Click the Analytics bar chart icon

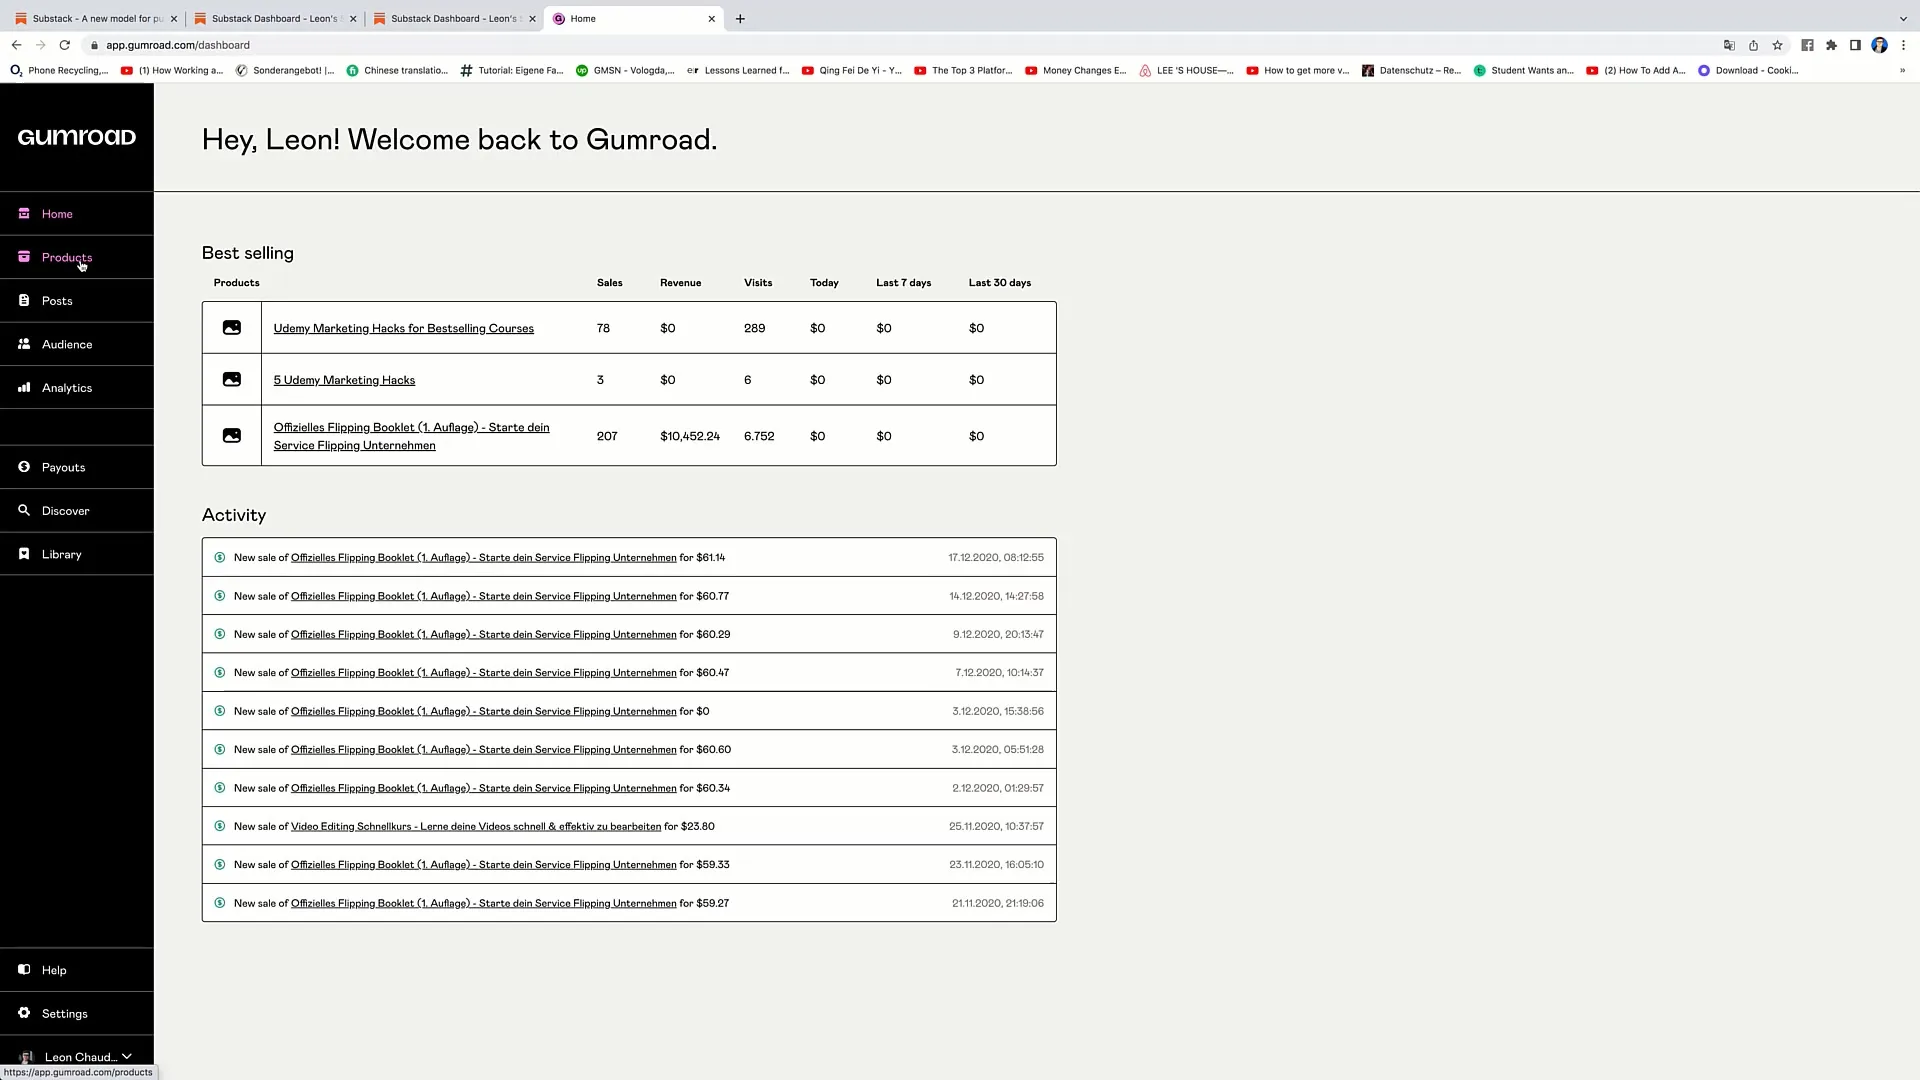(24, 387)
